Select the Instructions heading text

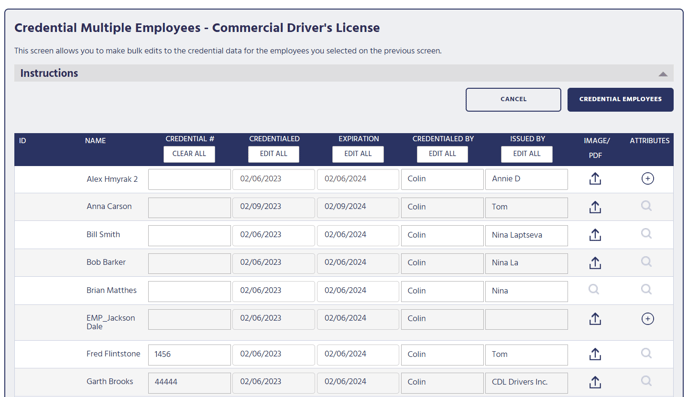click(x=49, y=73)
